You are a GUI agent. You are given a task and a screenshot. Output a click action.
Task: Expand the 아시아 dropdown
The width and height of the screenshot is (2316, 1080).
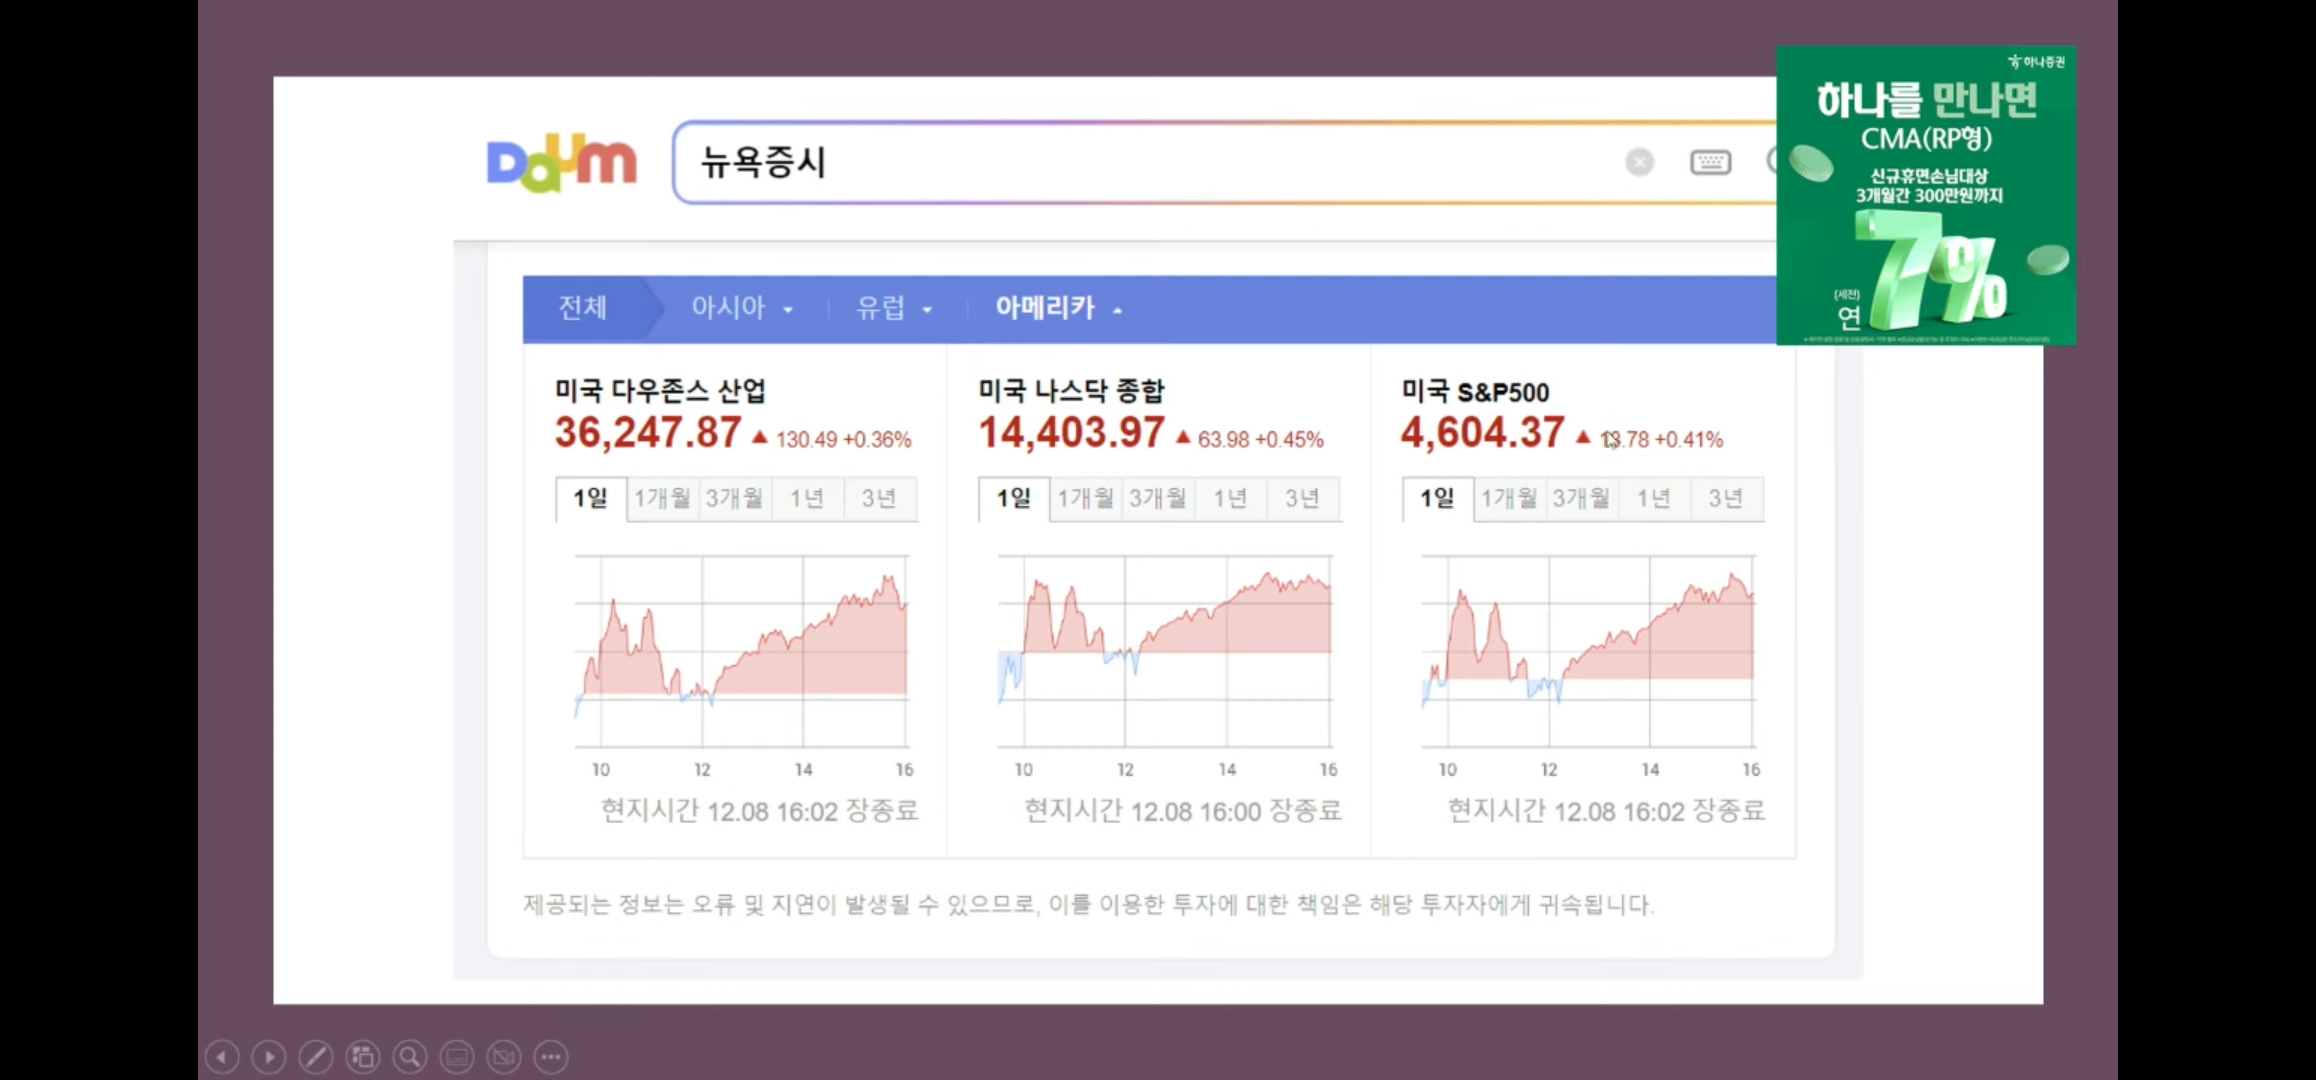[x=742, y=308]
